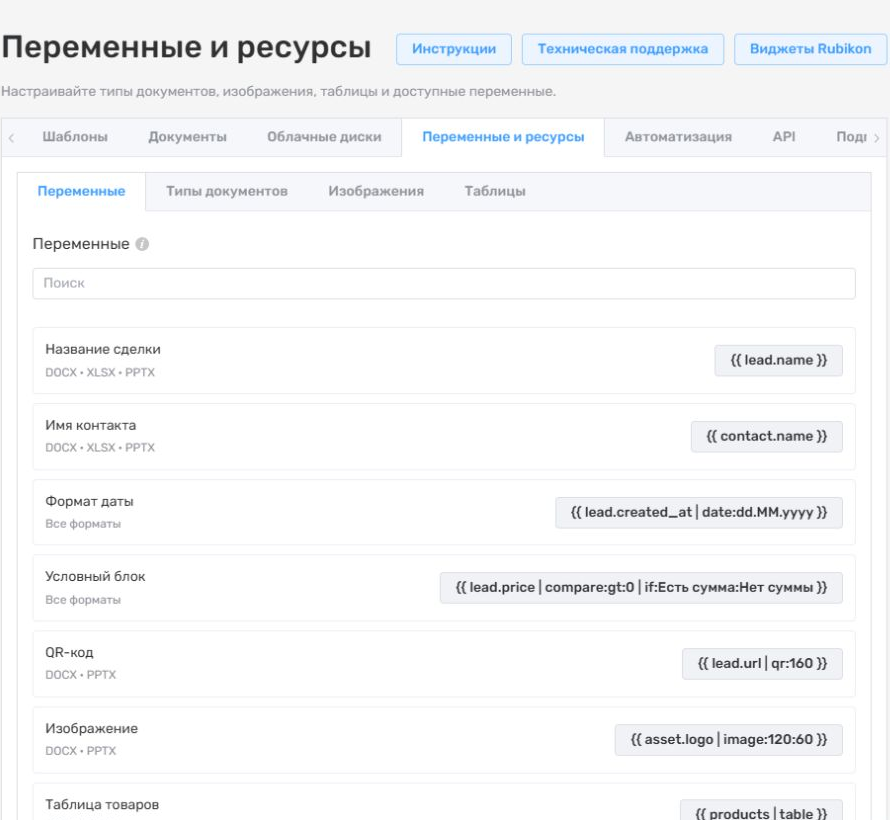Click the subtitle text about document types
Image resolution: width=890 pixels, height=820 pixels.
coord(278,91)
